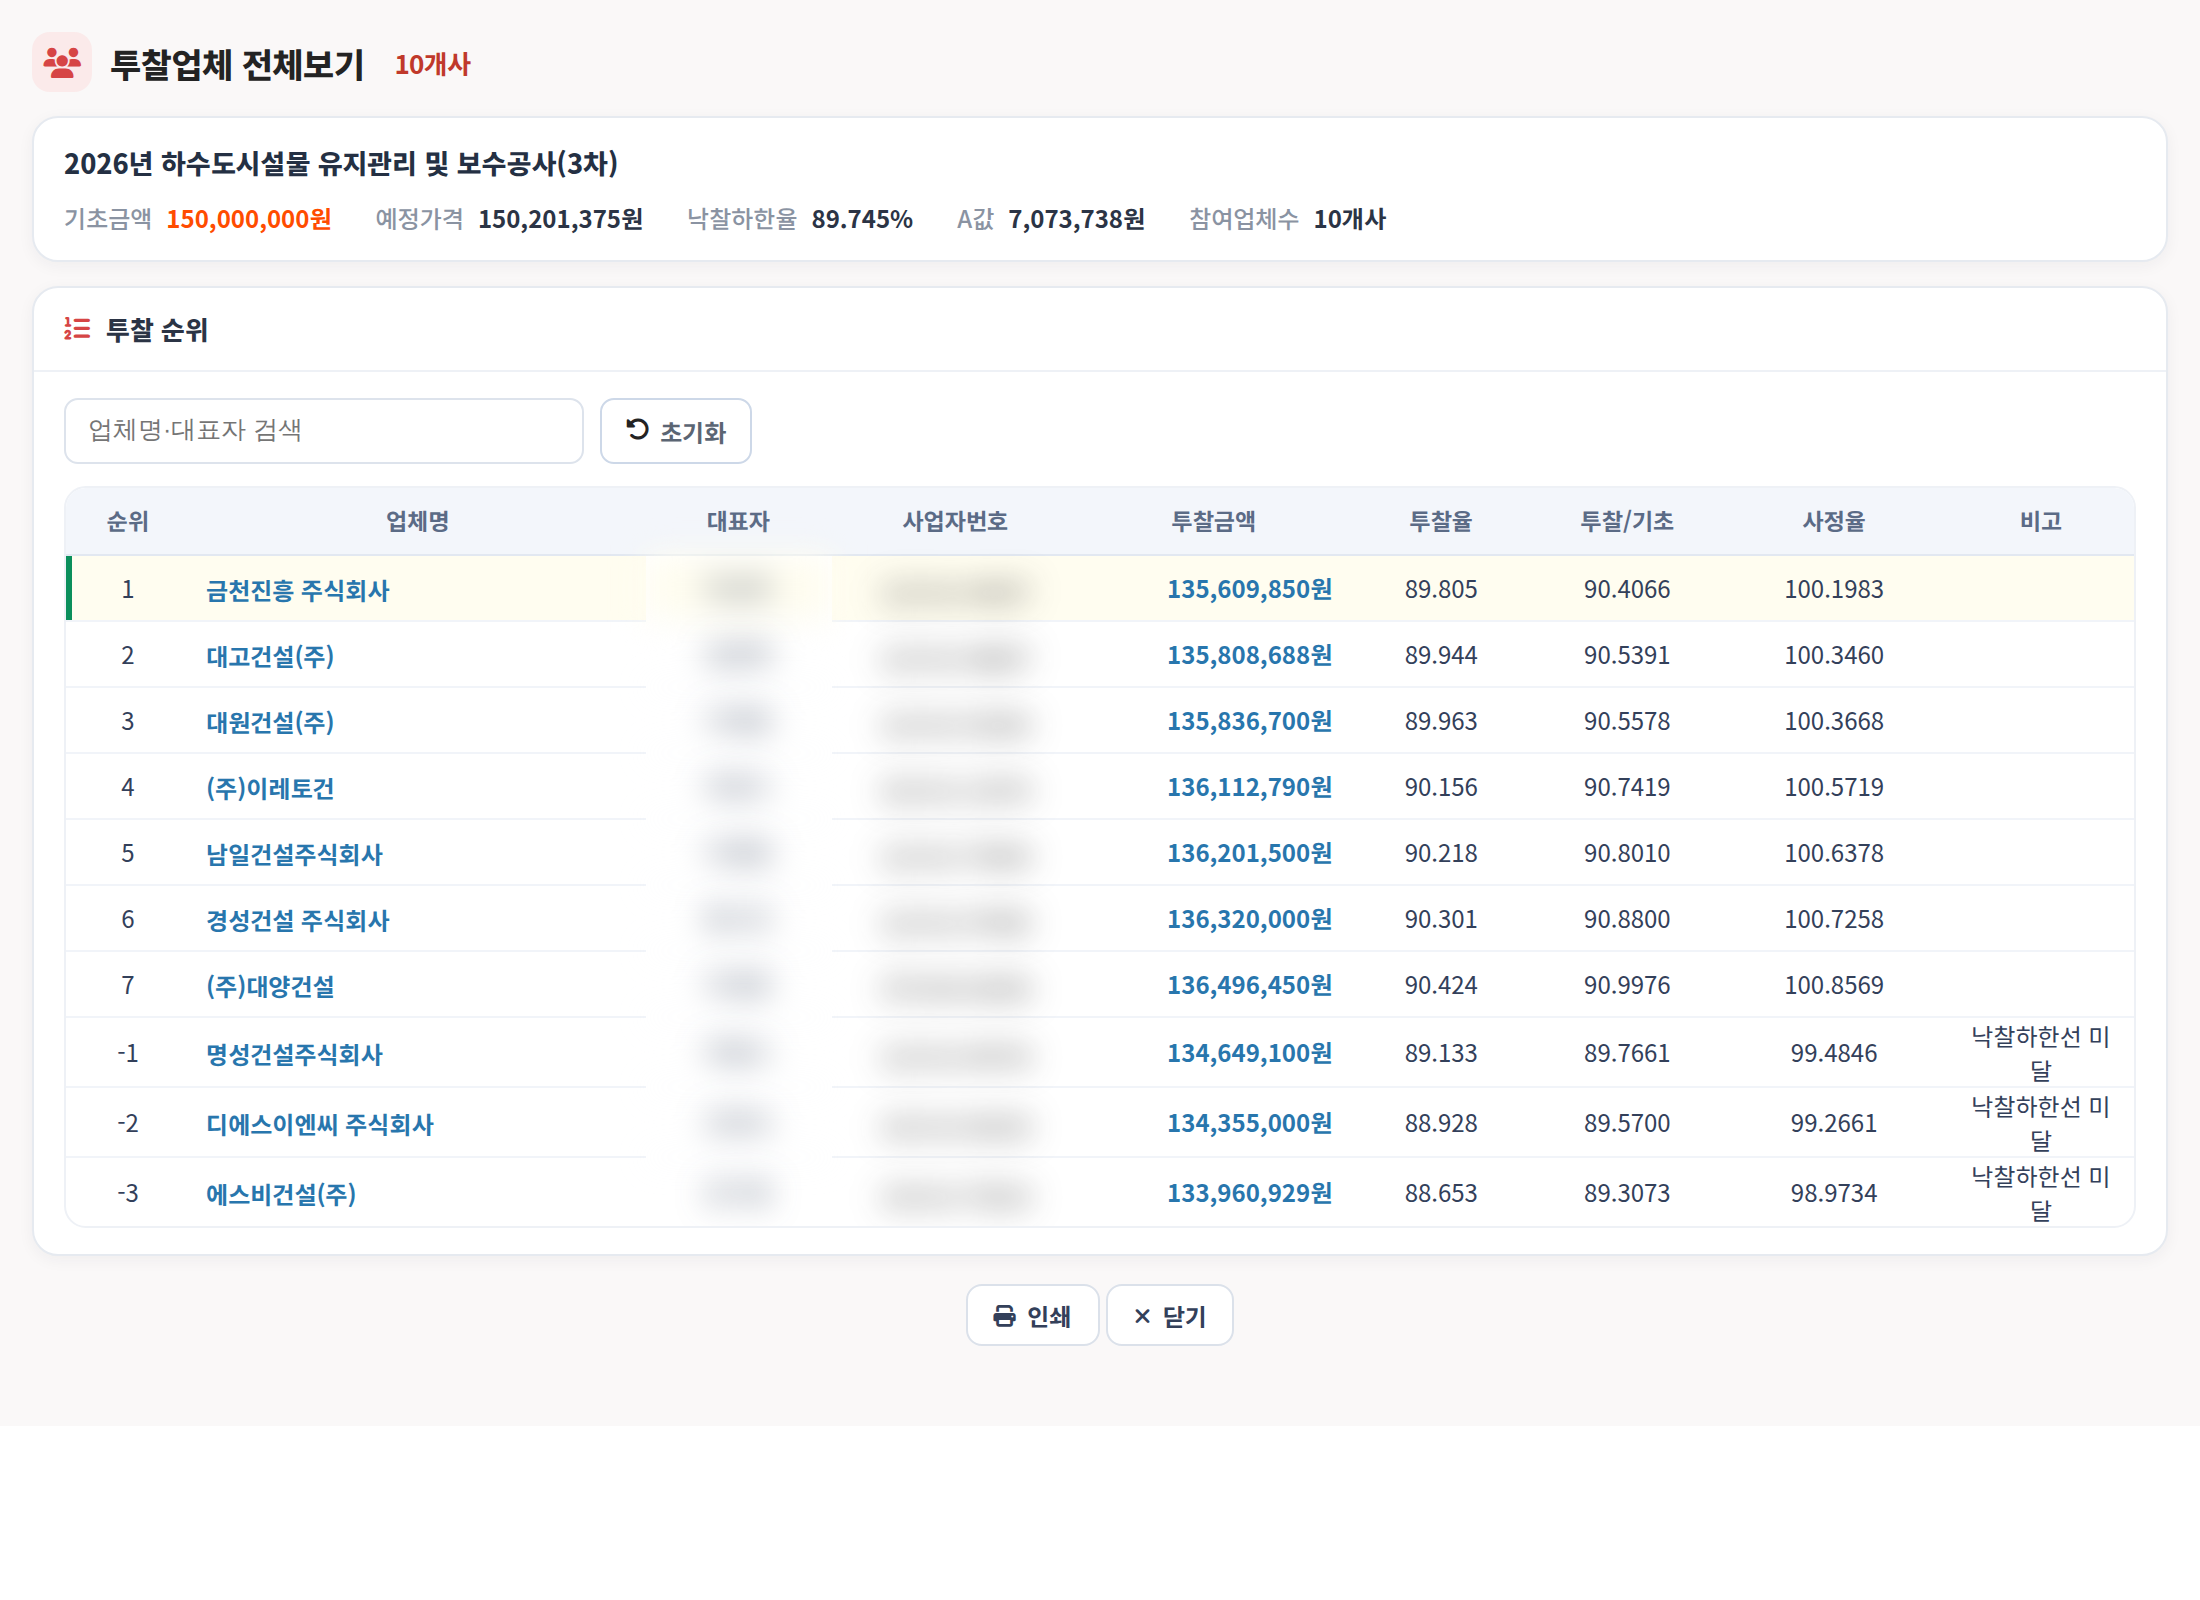Open 경성건설 주식회사 details
The image size is (2200, 1600).
[297, 920]
